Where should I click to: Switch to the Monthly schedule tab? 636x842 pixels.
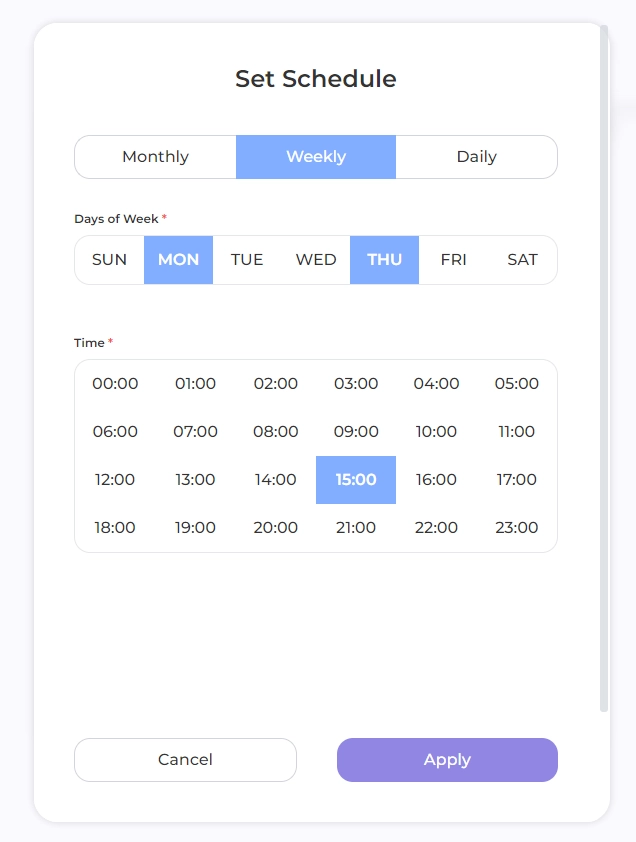[155, 157]
